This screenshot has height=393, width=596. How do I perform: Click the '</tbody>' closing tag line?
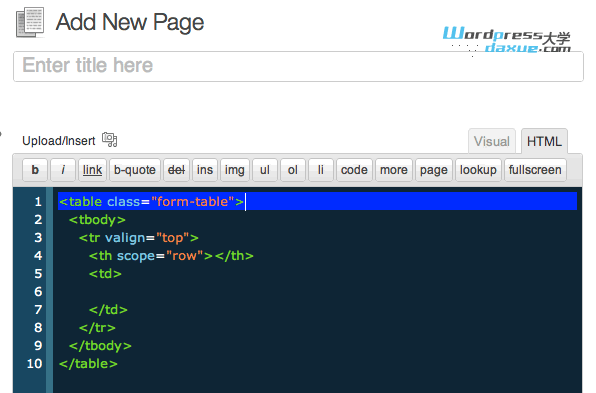click(x=100, y=346)
